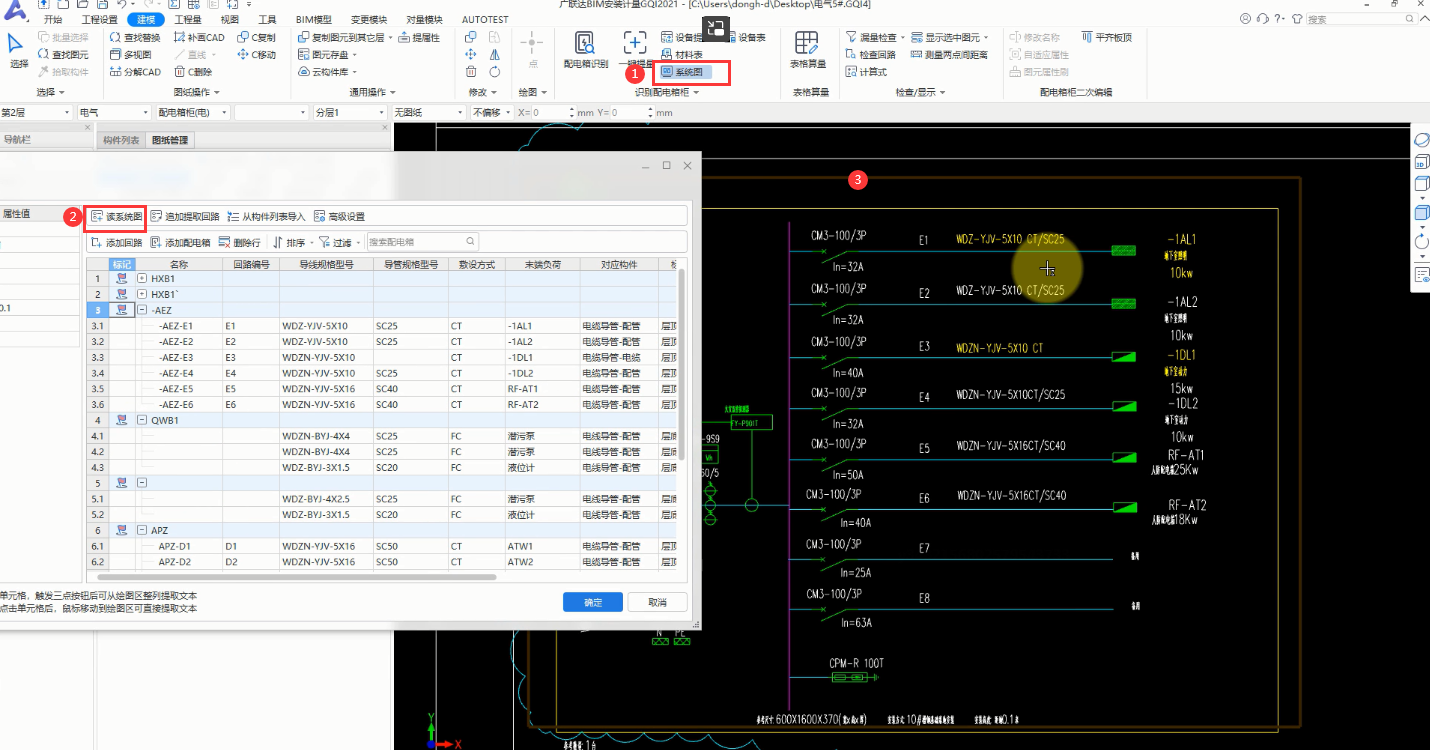
Task: Click 添加配电箱 in the dialog toolbar
Action: click(180, 242)
